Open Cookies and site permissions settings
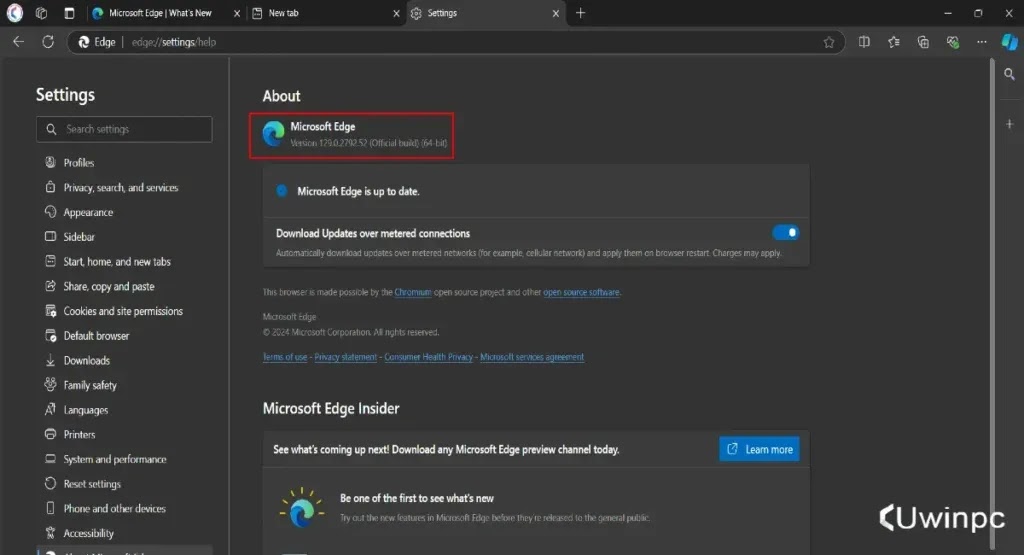The height and width of the screenshot is (555, 1024). [x=123, y=311]
